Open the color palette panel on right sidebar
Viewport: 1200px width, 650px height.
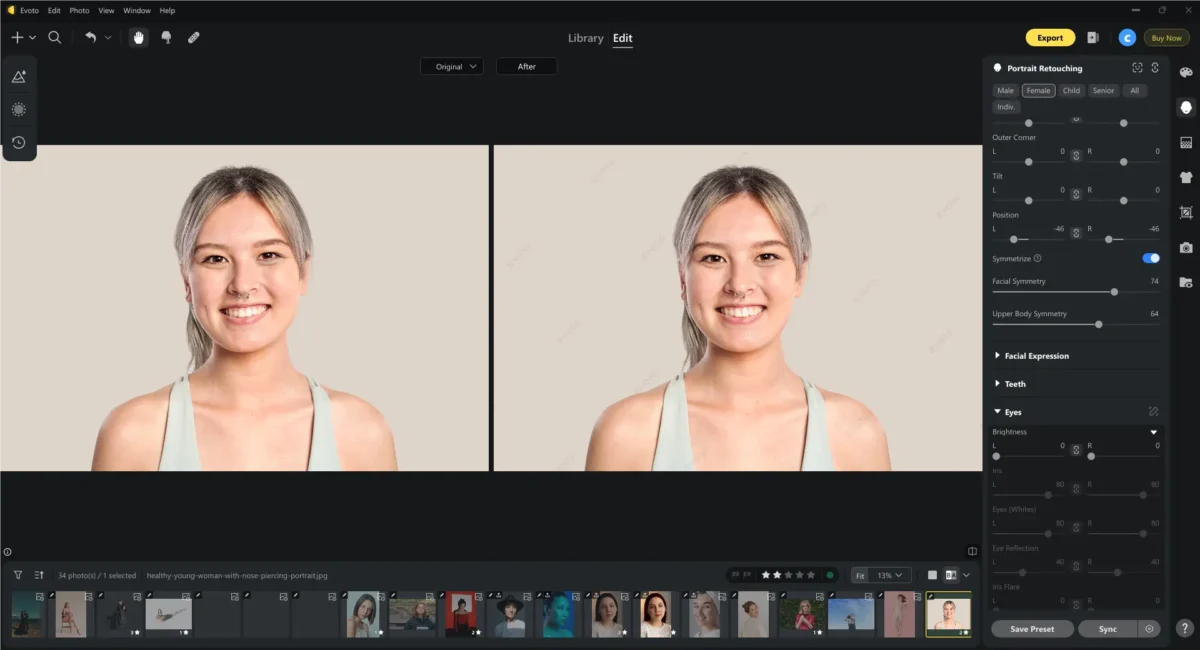tap(1185, 72)
